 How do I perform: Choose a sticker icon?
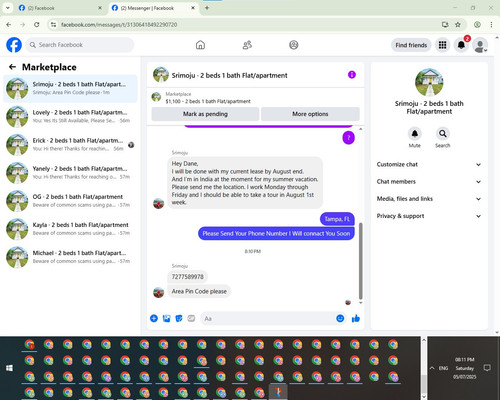[179, 318]
